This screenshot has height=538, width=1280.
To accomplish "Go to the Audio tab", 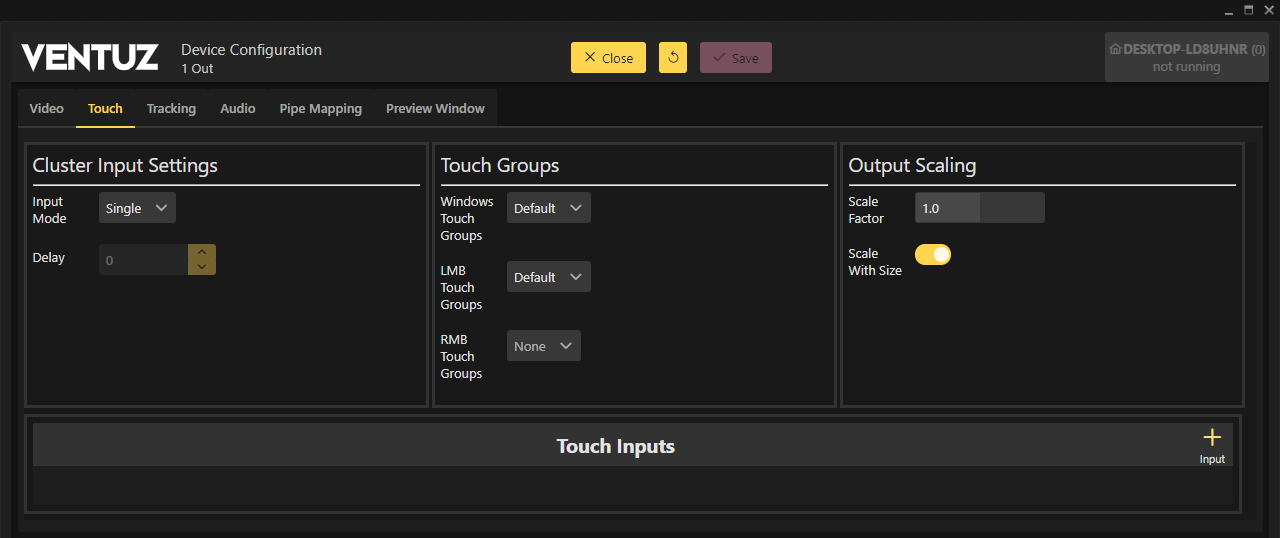I will pyautogui.click(x=238, y=109).
